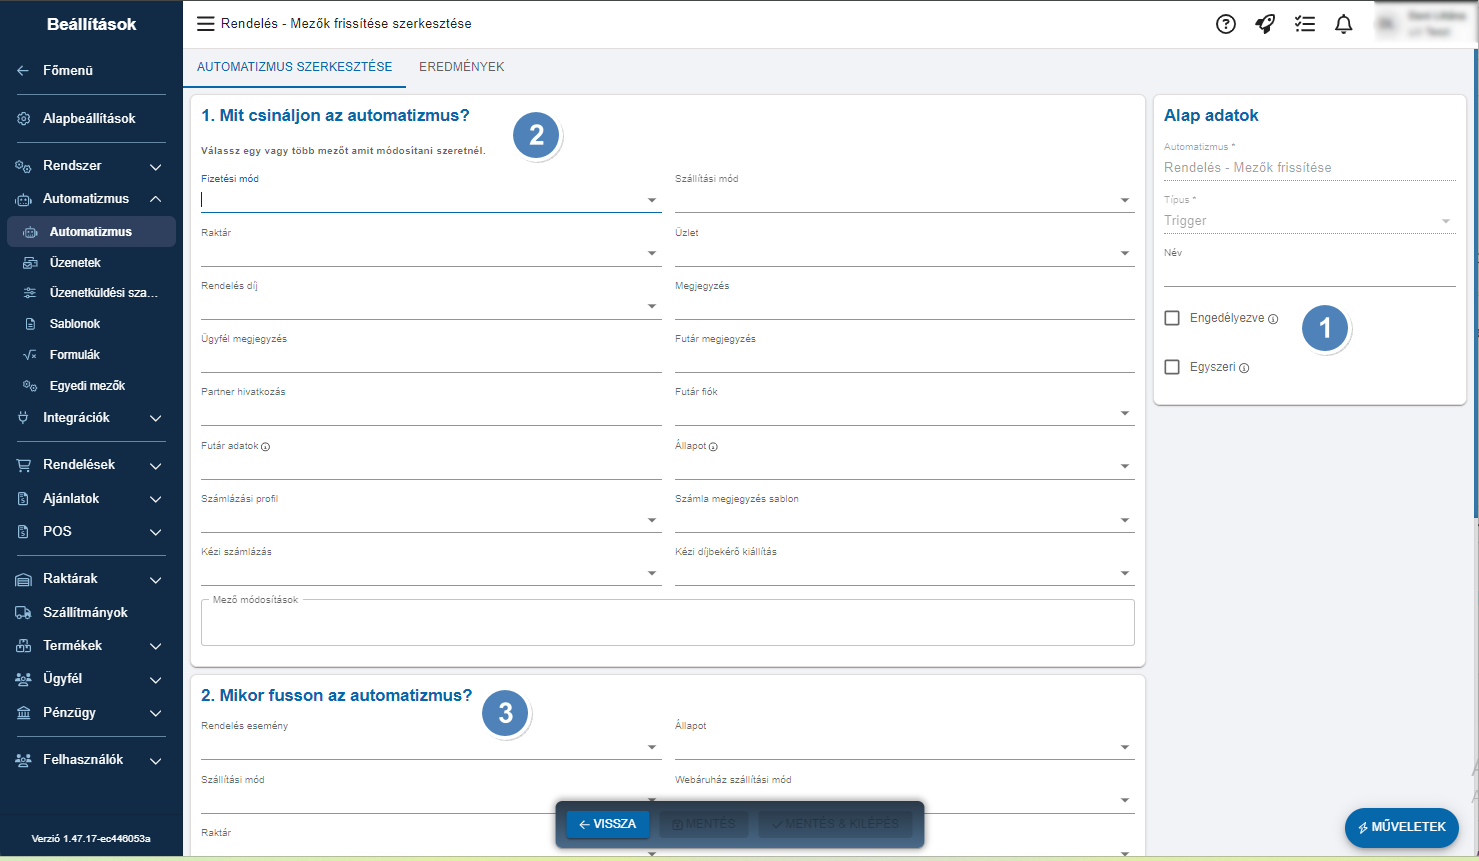Open the checklist tasks icon
Image resolution: width=1479 pixels, height=861 pixels.
[1304, 24]
